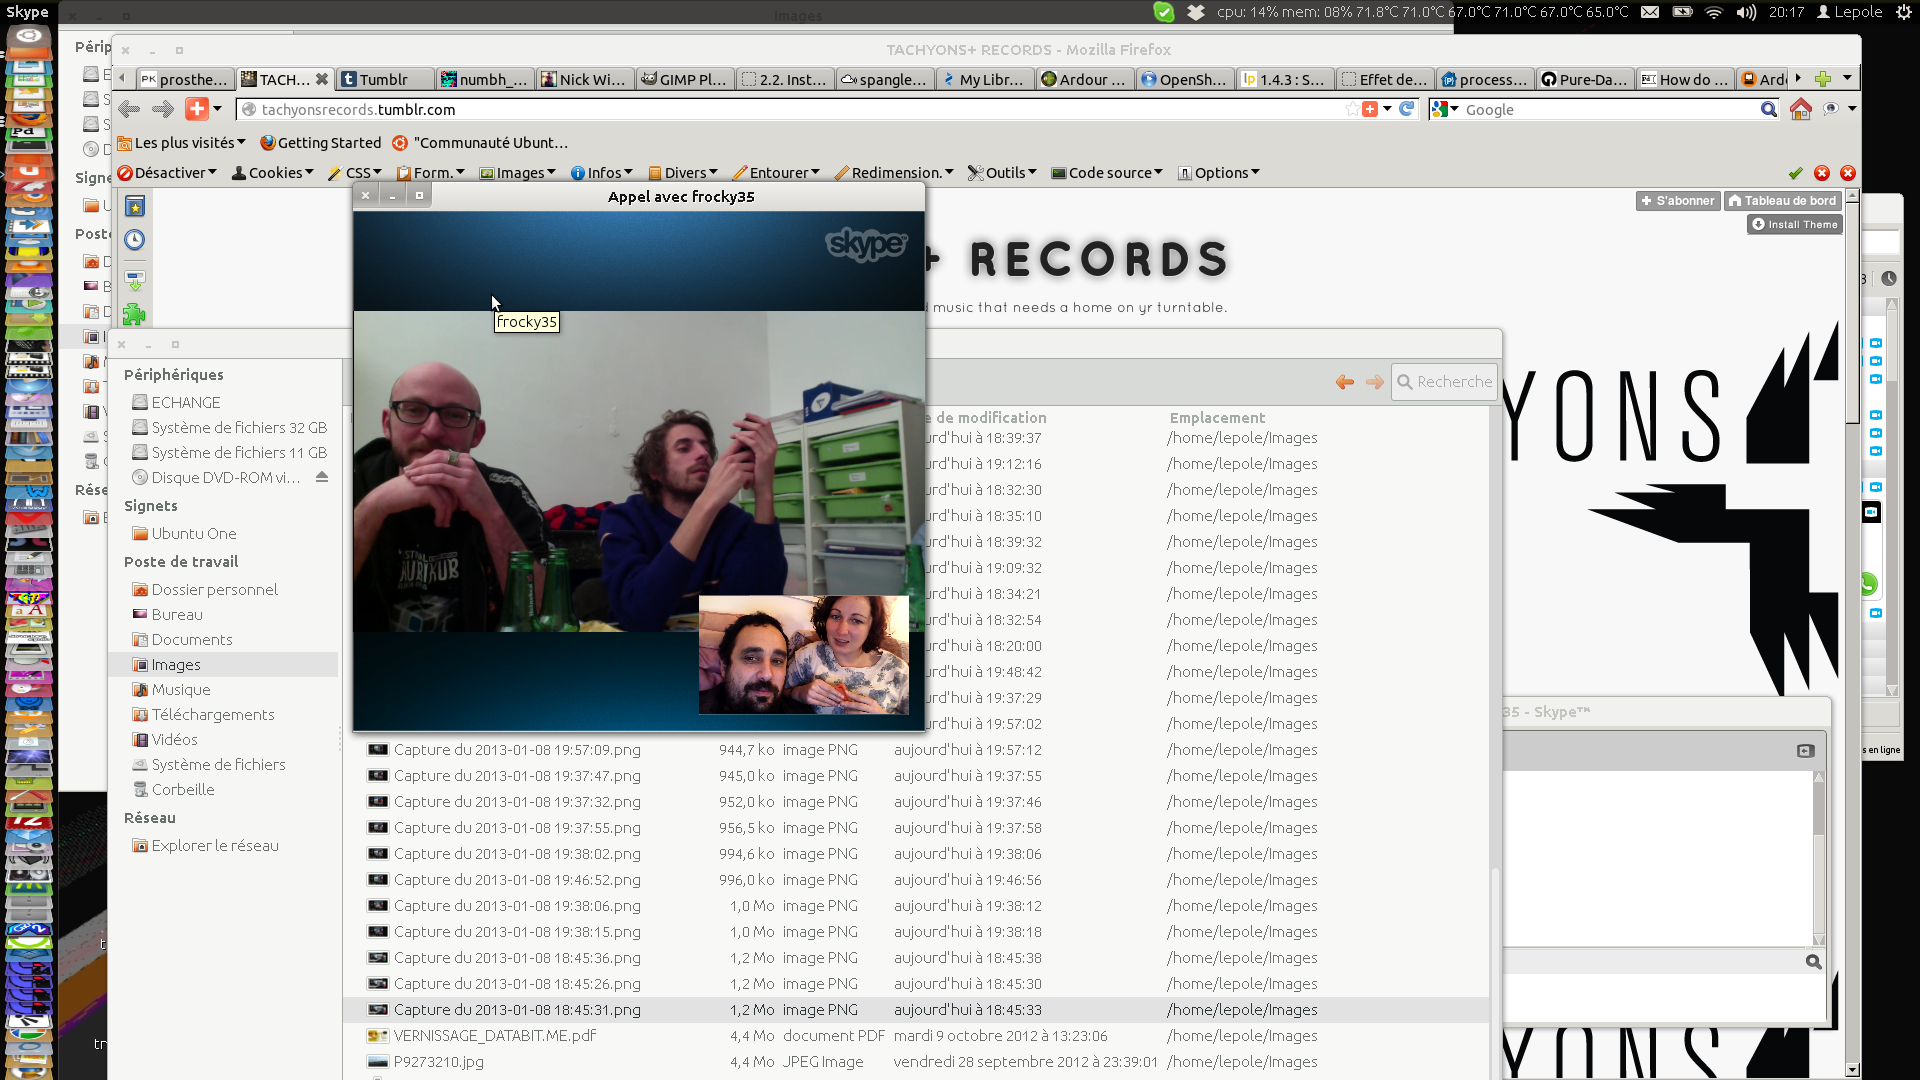Select the Téléchargements folder in the sidebar
Image resolution: width=1920 pixels, height=1080 pixels.
[212, 715]
